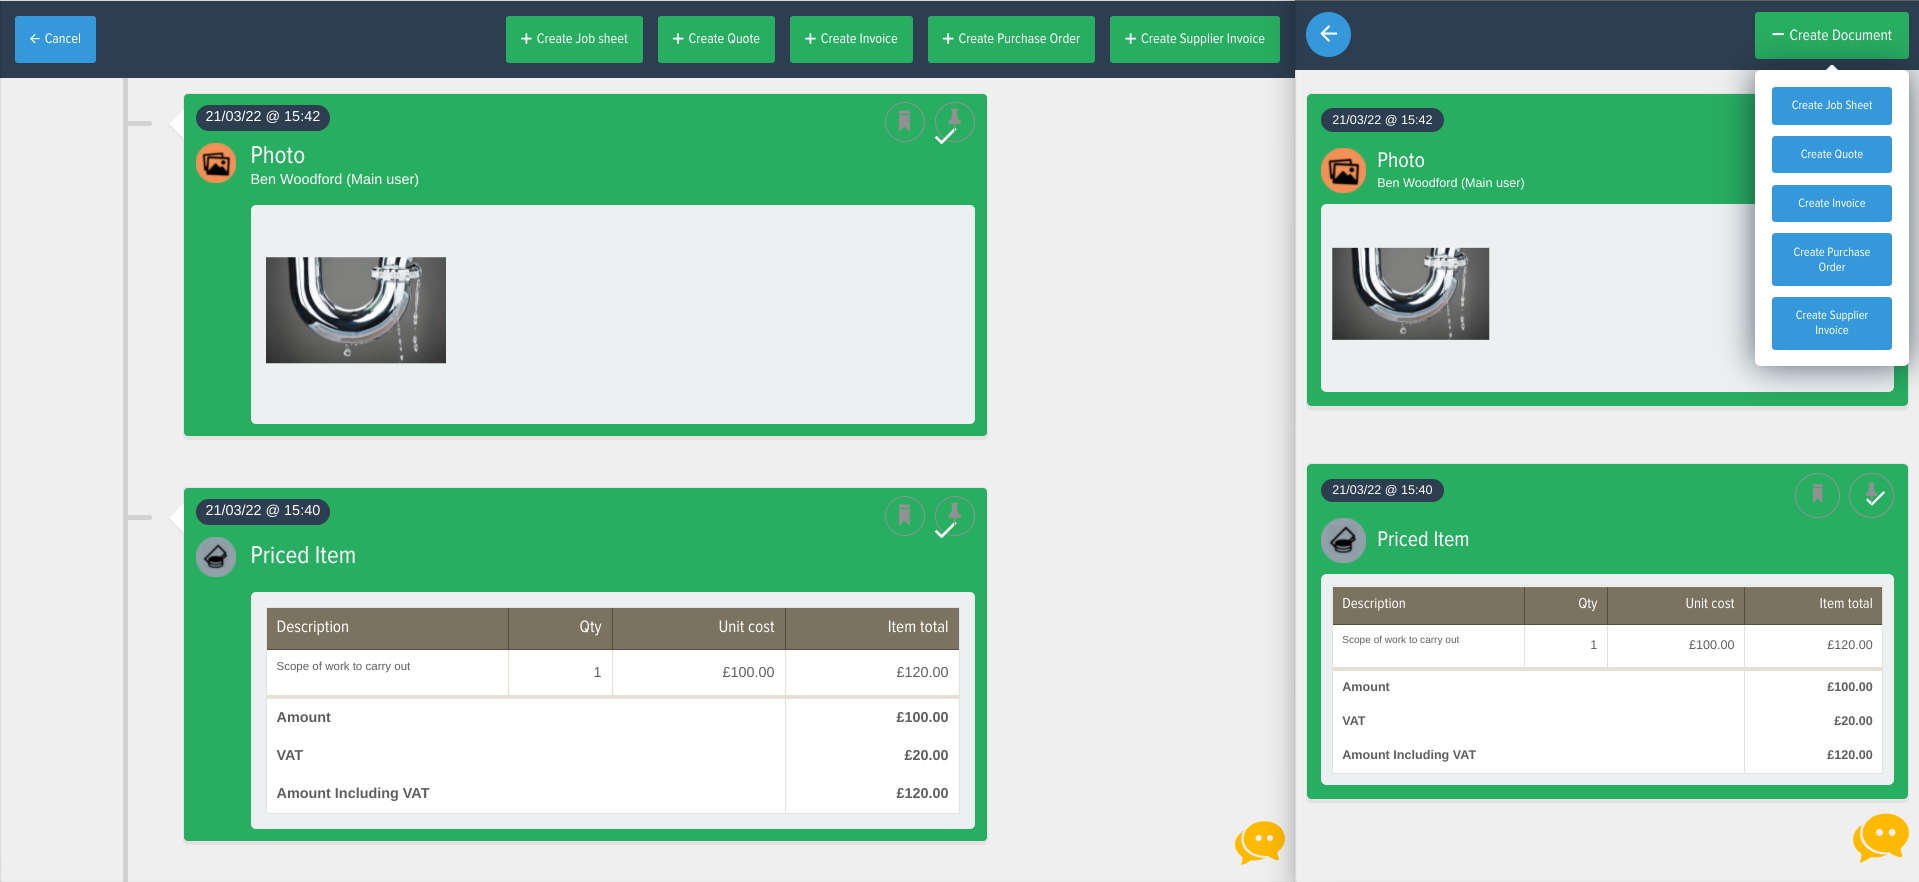1919x882 pixels.
Task: Choose Create Purchase Order in the dropdown menu
Action: point(1831,260)
